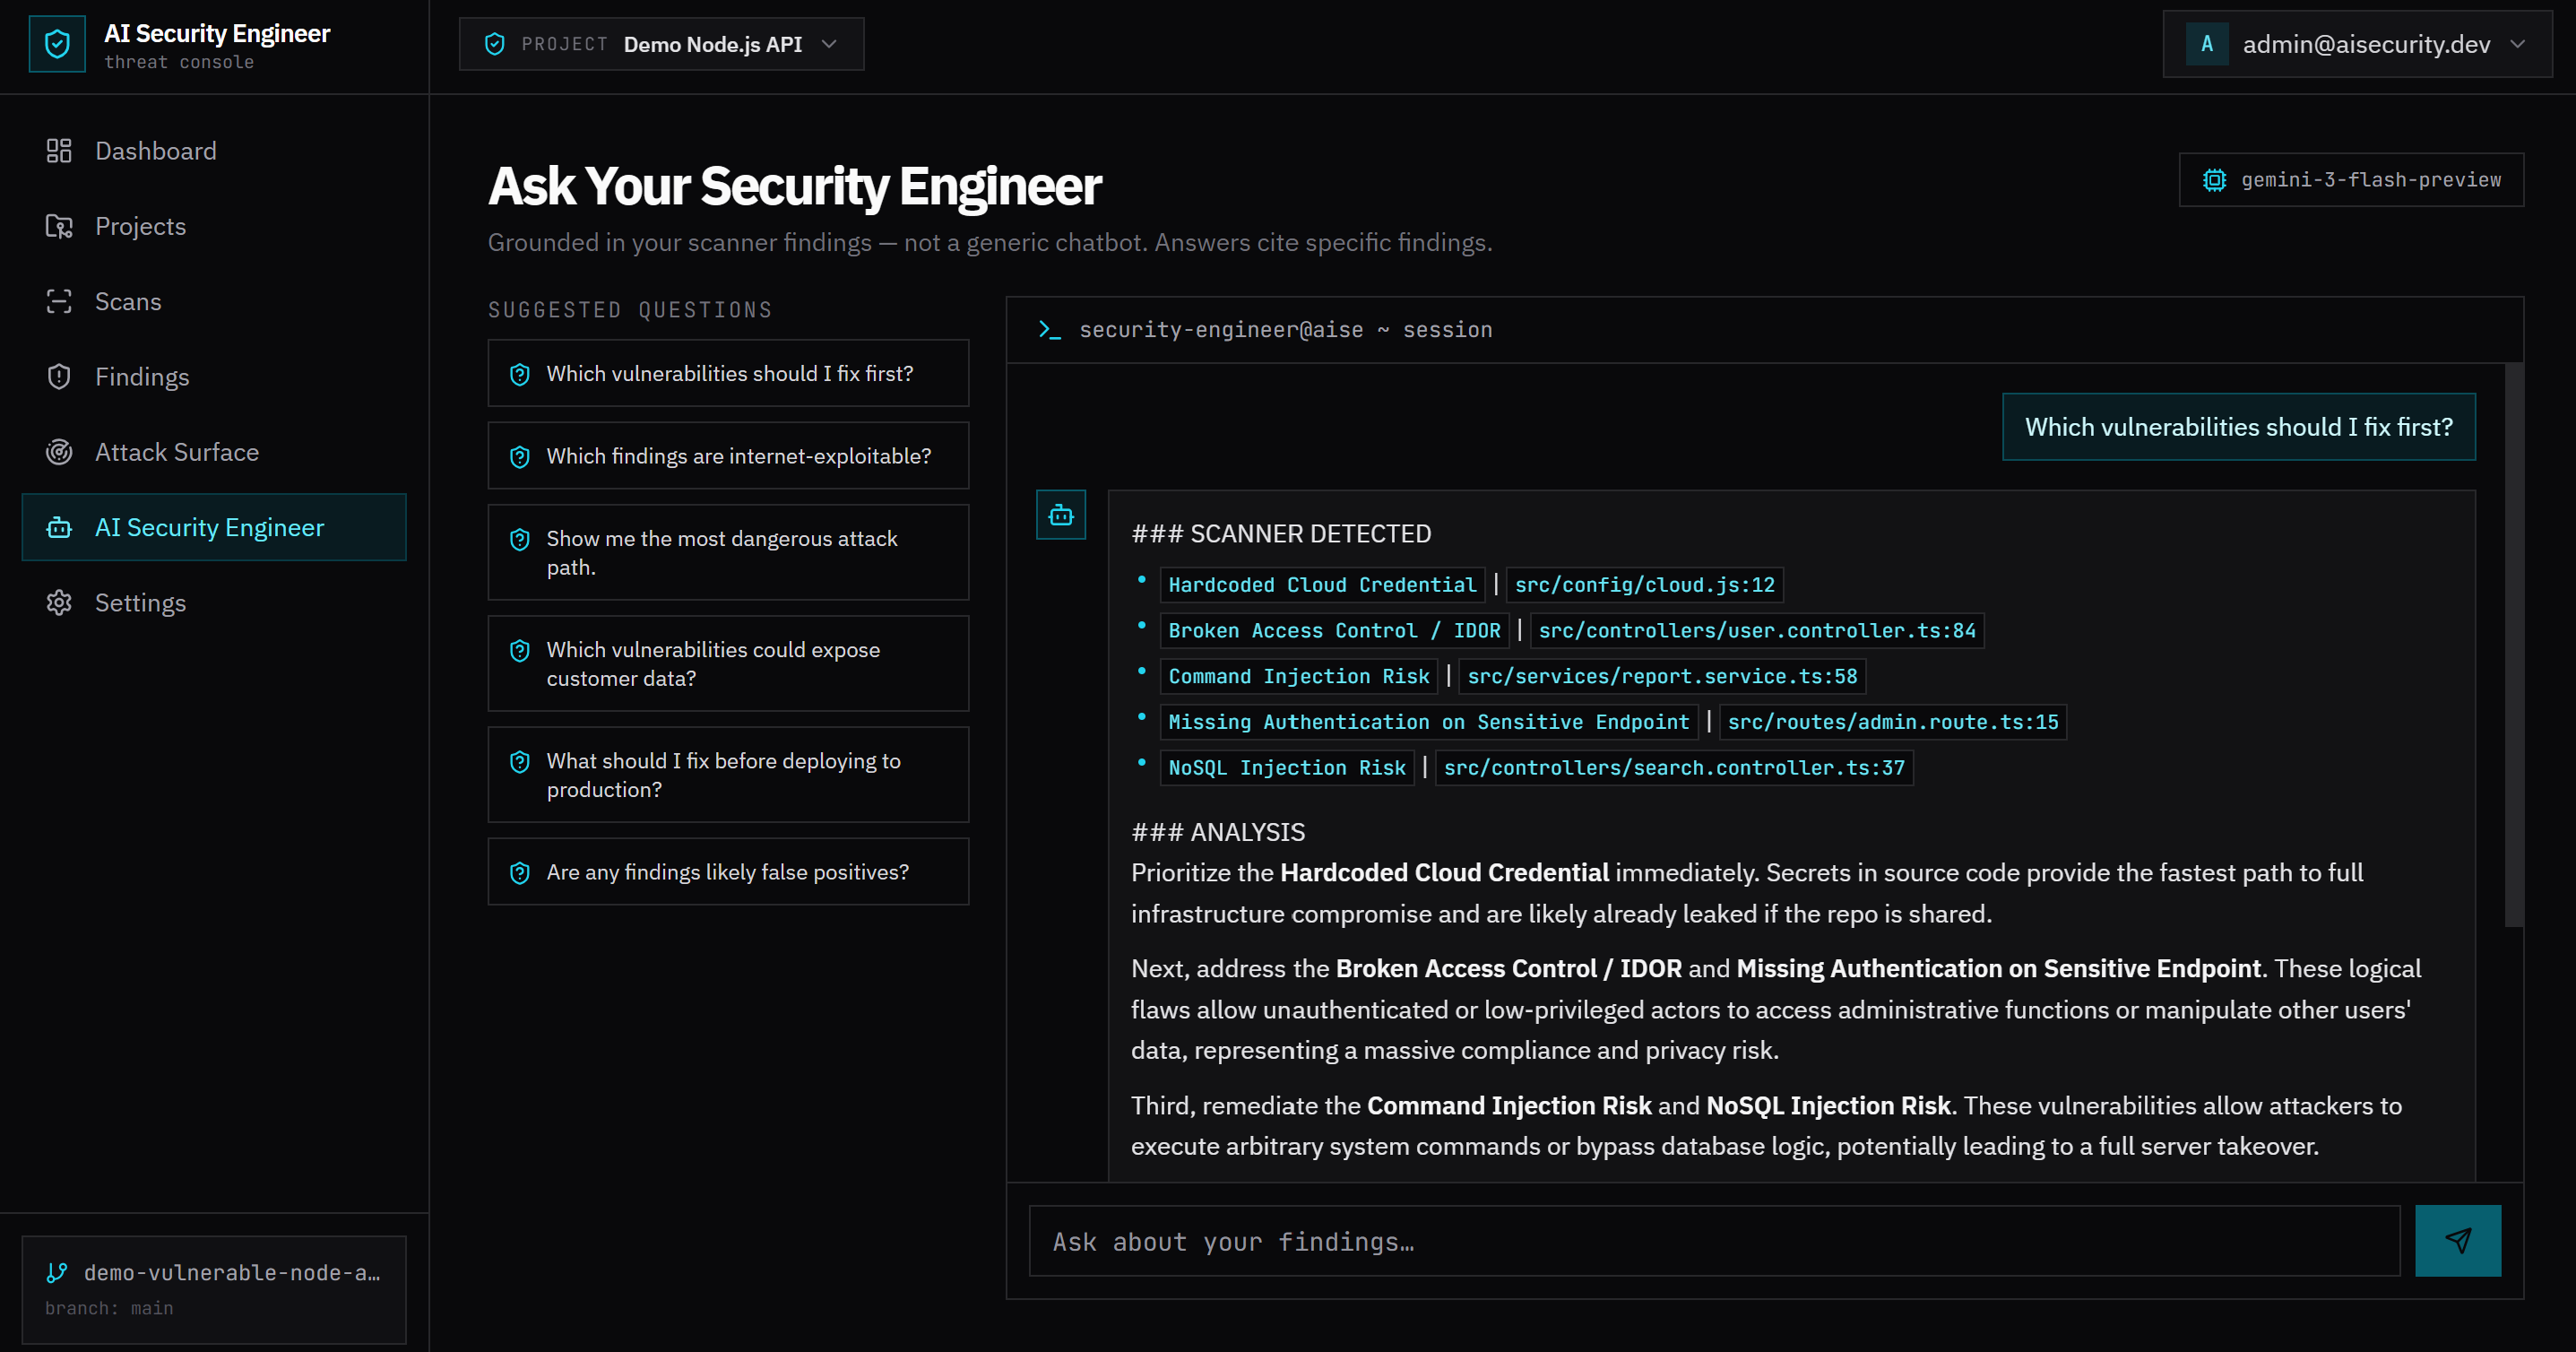Click the '### ANALYSIS' heading
Screen dimensions: 2576x1352
tap(1218, 832)
